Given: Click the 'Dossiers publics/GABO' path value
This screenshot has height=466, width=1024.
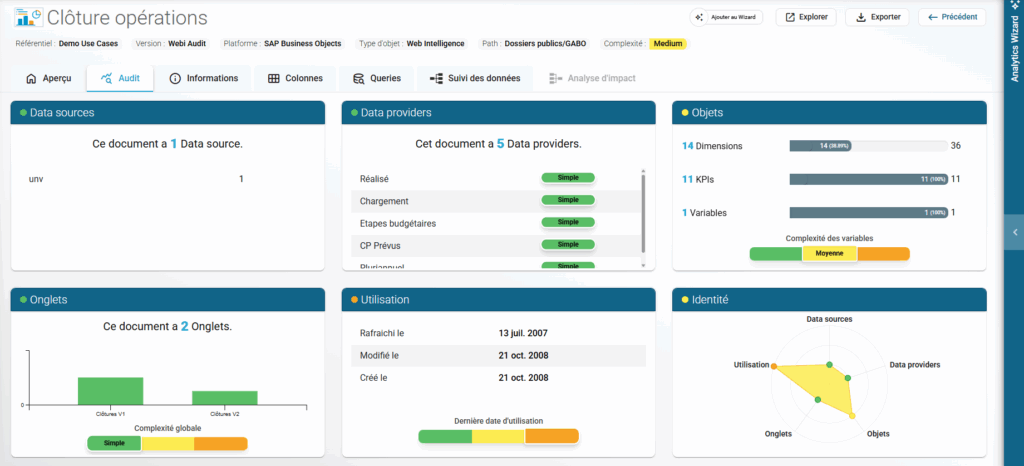Looking at the screenshot, I should [546, 44].
